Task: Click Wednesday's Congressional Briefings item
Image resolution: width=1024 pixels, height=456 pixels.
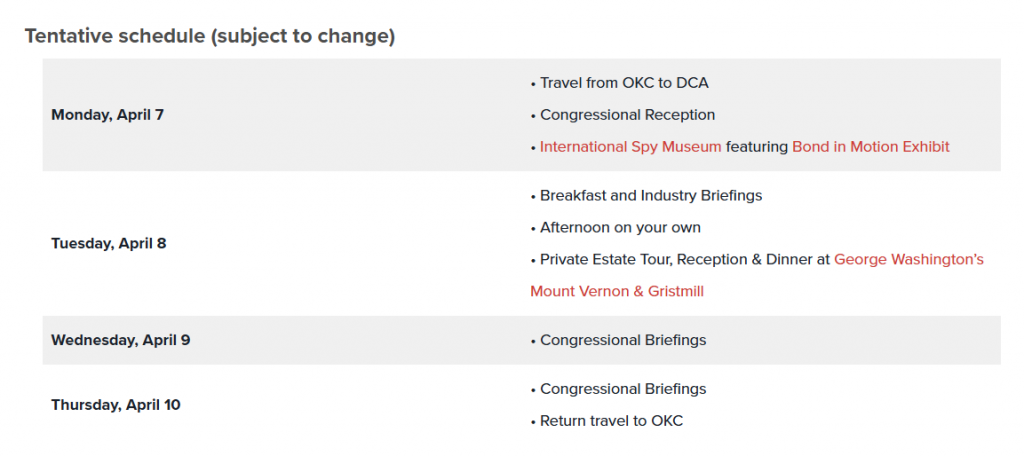Action: click(622, 340)
